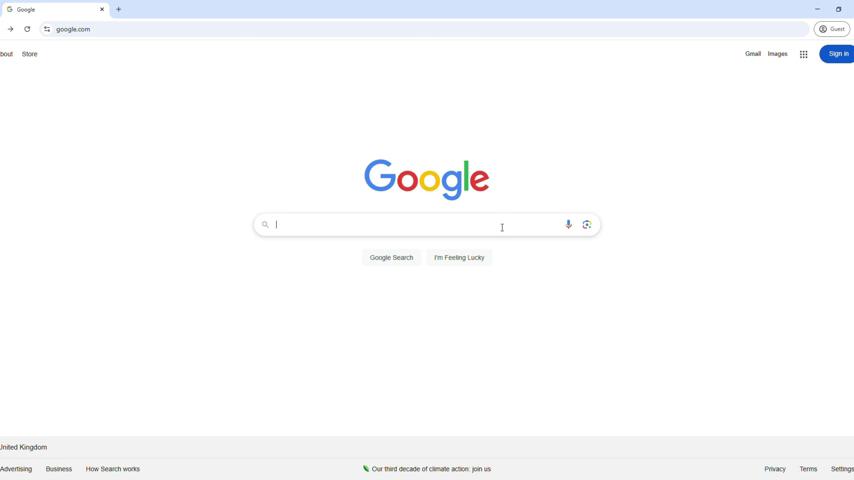View site information icon in address bar
This screenshot has height=480, width=854.
pyautogui.click(x=47, y=29)
